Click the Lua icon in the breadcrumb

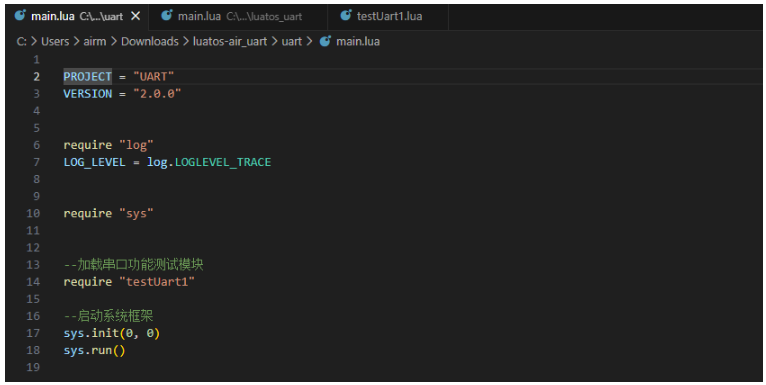tap(325, 41)
